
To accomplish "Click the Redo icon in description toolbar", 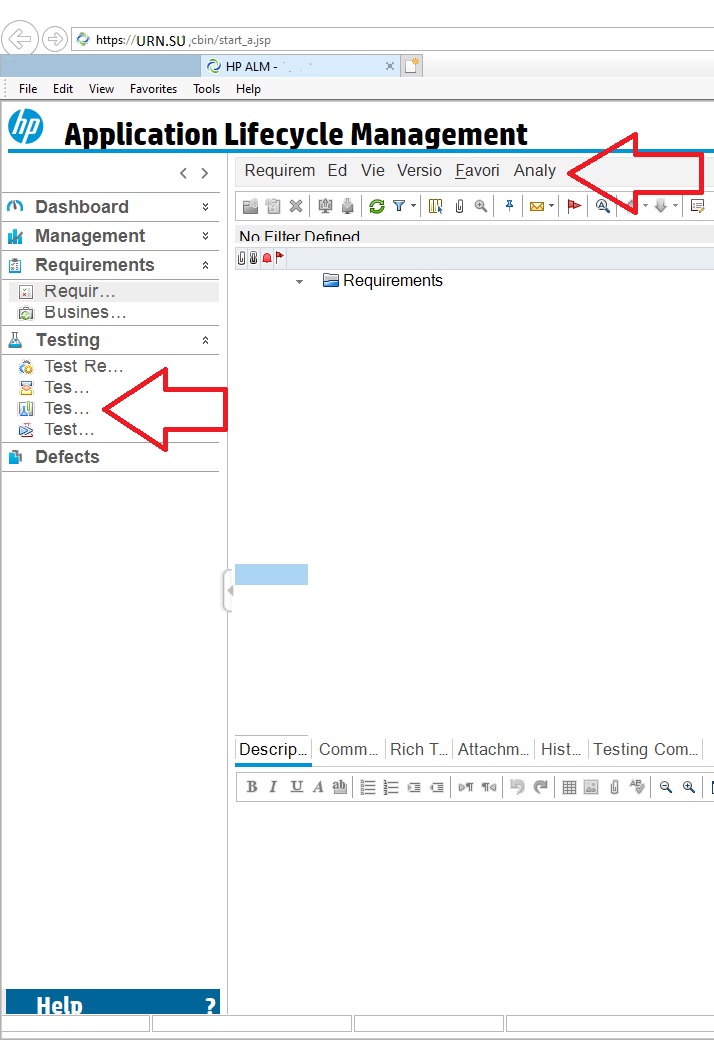I will pos(541,787).
